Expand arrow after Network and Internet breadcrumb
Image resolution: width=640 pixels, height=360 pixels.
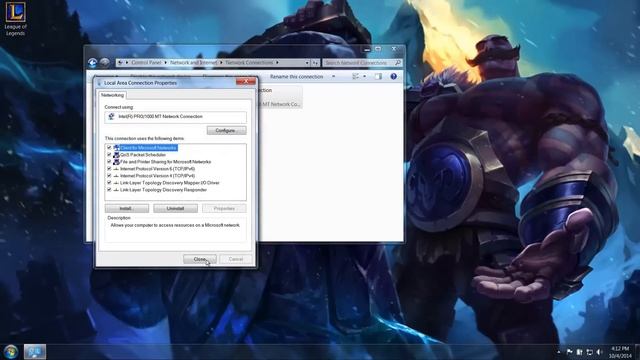tap(221, 62)
